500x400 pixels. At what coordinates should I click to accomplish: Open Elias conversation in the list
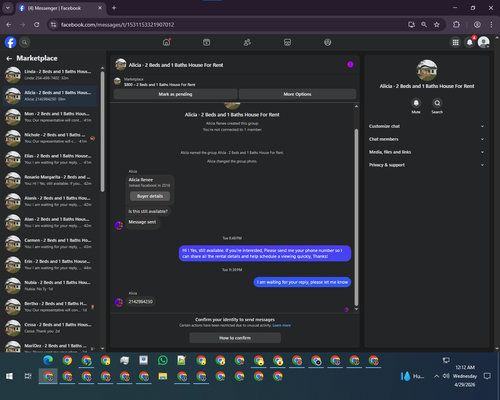50,159
